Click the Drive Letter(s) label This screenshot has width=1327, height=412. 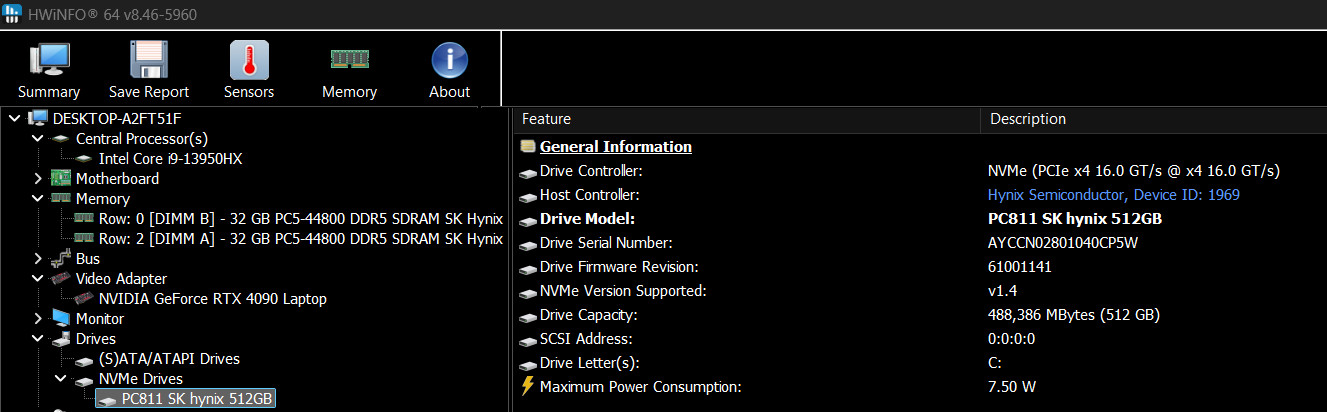pyautogui.click(x=589, y=363)
